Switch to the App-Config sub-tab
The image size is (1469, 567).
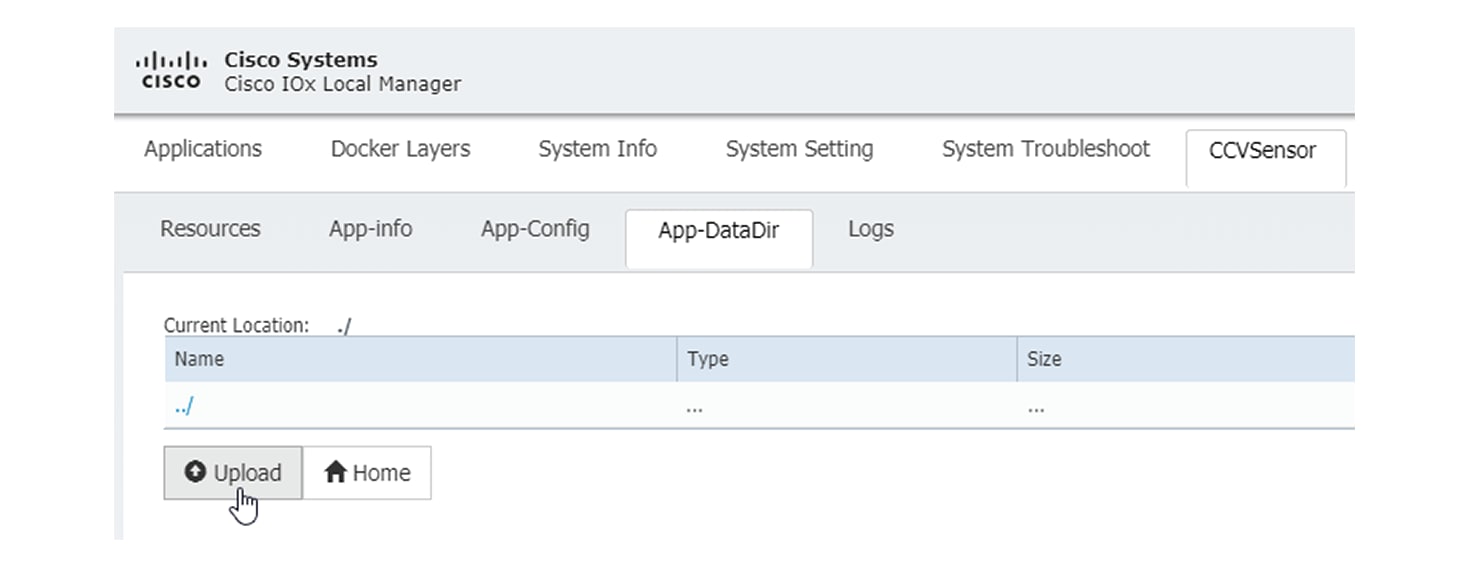tap(535, 229)
